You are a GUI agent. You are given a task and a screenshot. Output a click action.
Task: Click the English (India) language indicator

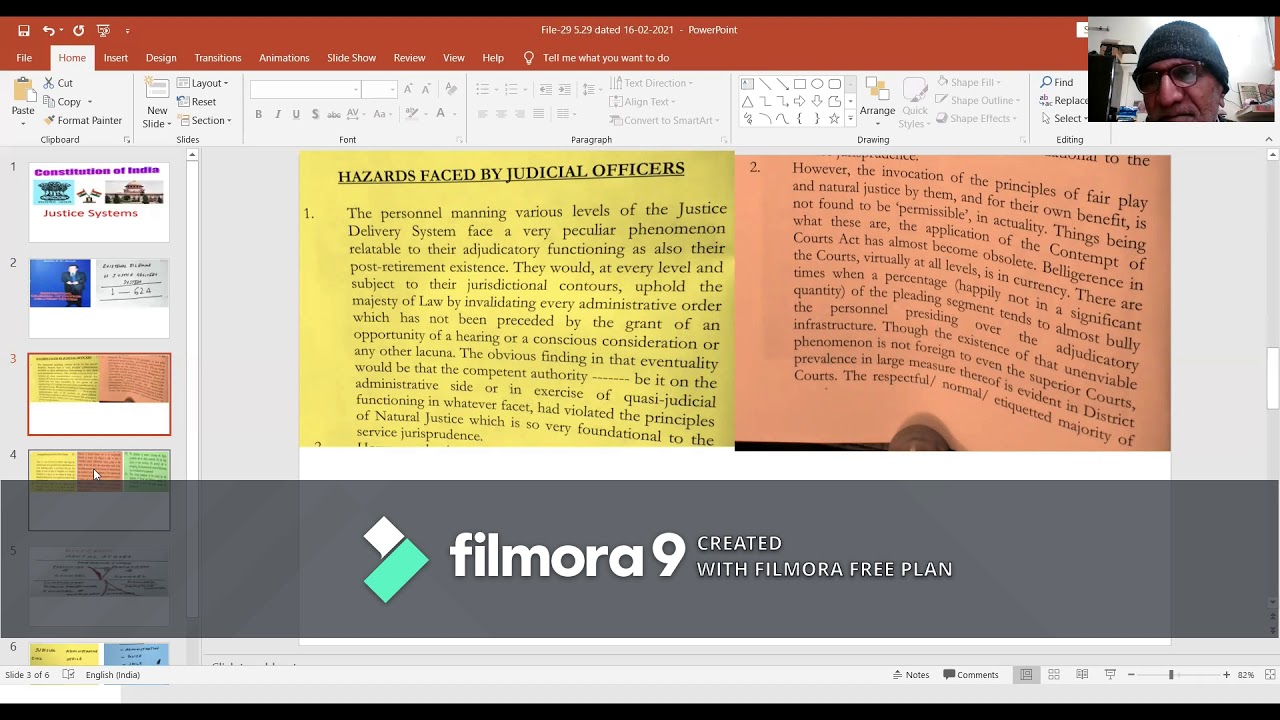[113, 675]
